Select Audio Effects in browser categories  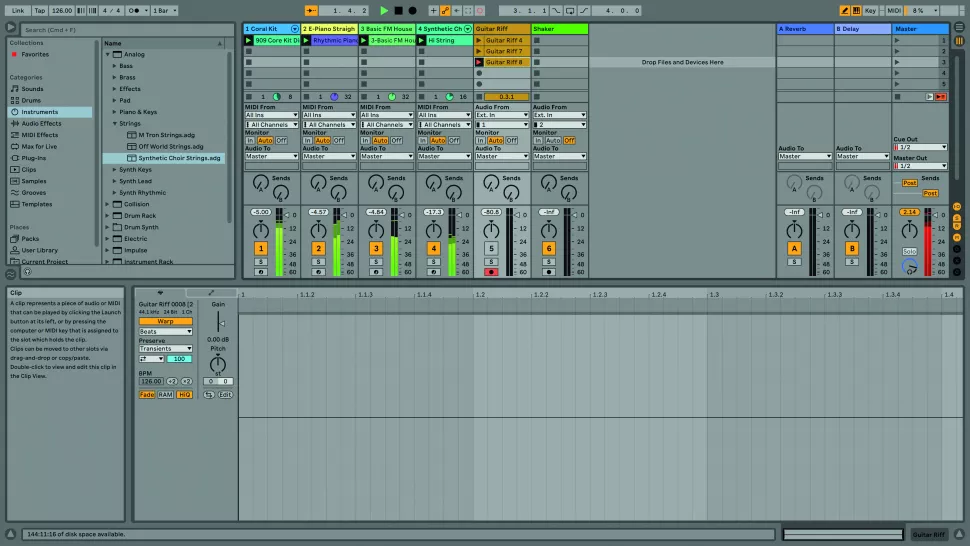[x=41, y=123]
